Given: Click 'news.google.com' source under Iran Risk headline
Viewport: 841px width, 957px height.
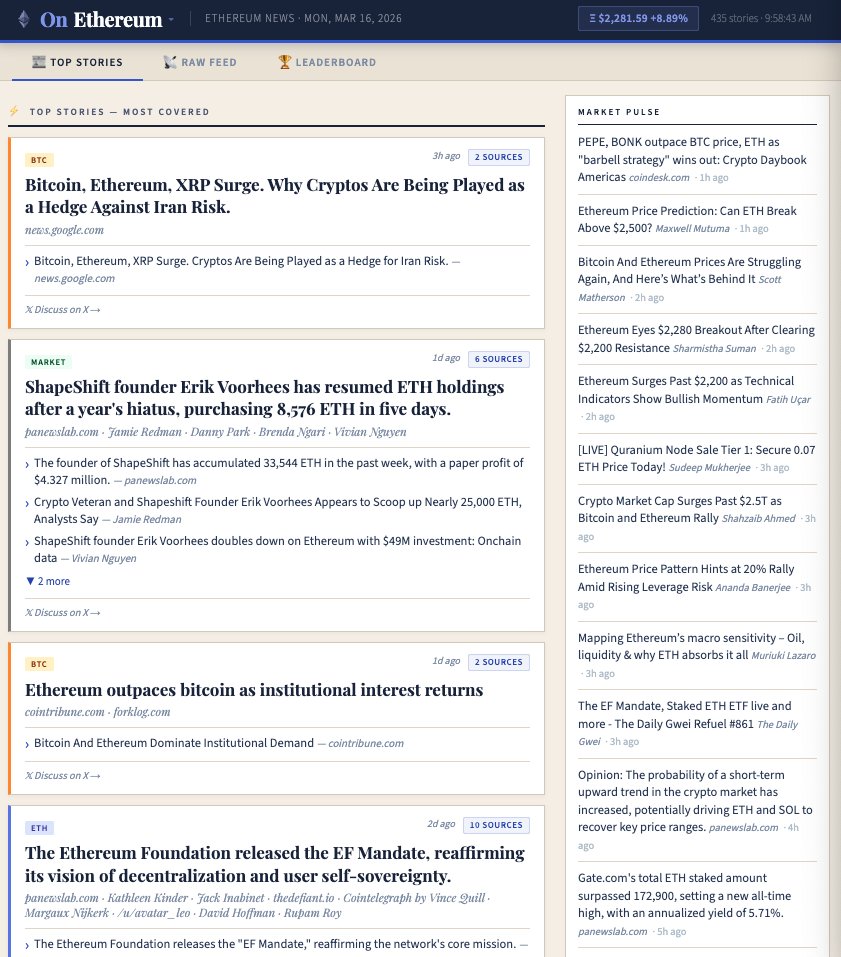Looking at the screenshot, I should point(64,230).
